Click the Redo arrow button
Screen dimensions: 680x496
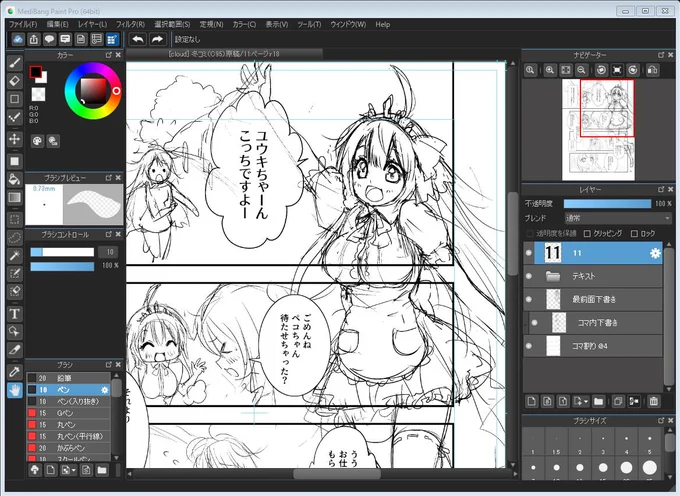(157, 39)
